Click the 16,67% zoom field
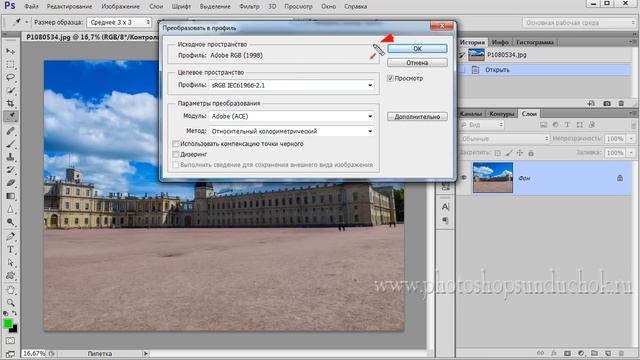The width and height of the screenshot is (640, 360). coord(34,353)
